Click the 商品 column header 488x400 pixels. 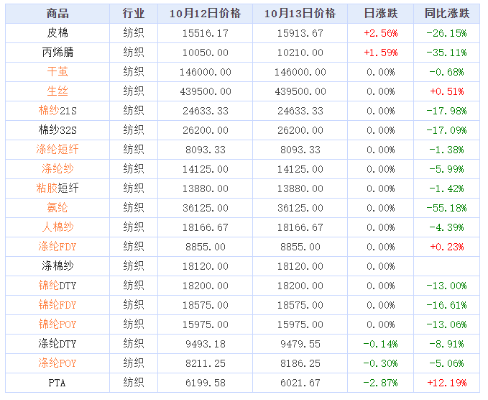57,14
